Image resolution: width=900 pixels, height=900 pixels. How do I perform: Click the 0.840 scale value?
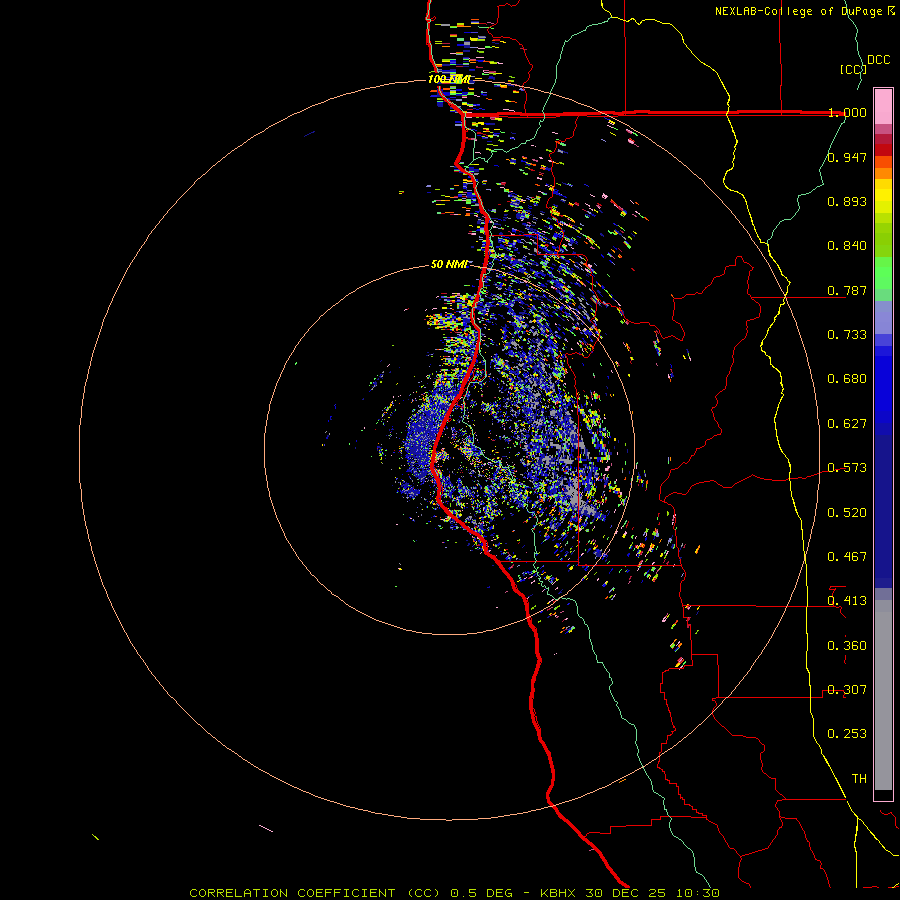[847, 246]
